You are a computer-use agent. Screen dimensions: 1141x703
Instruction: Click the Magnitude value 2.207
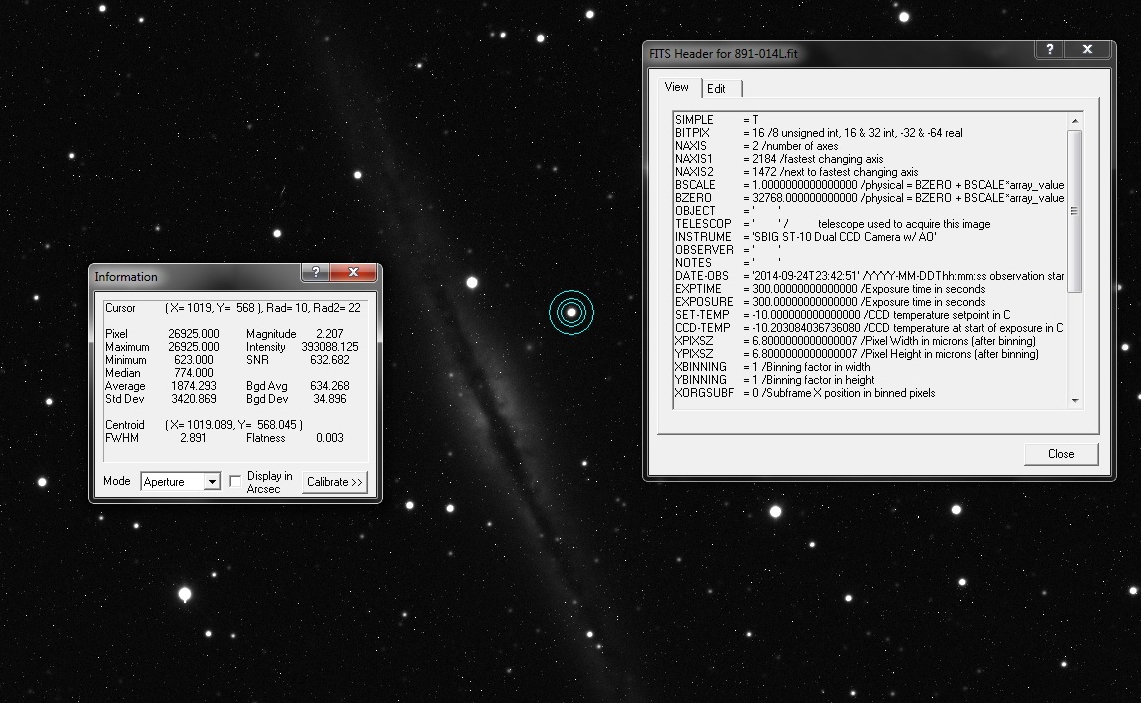(330, 334)
